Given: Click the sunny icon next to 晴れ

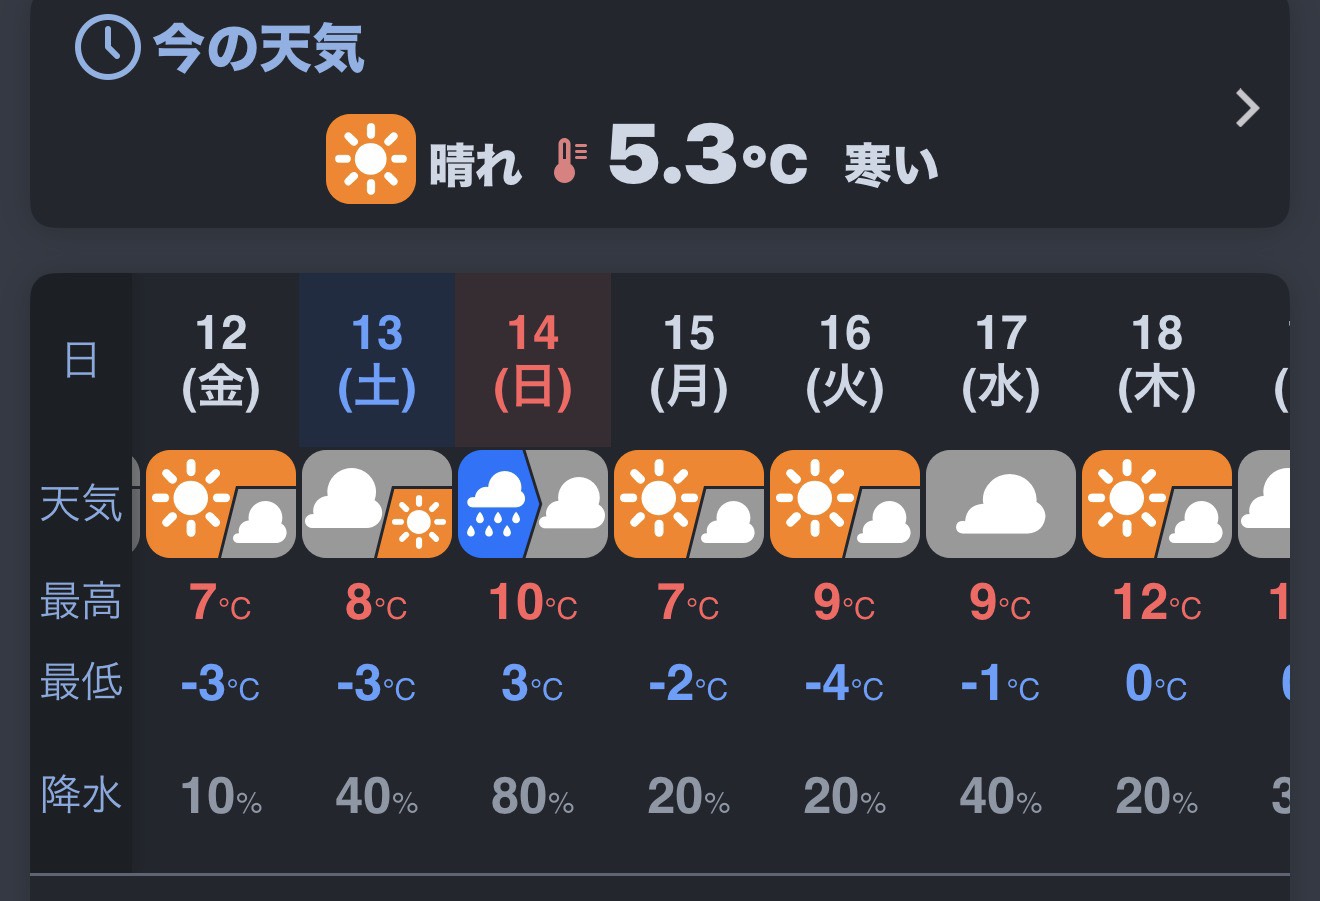Looking at the screenshot, I should [x=370, y=159].
